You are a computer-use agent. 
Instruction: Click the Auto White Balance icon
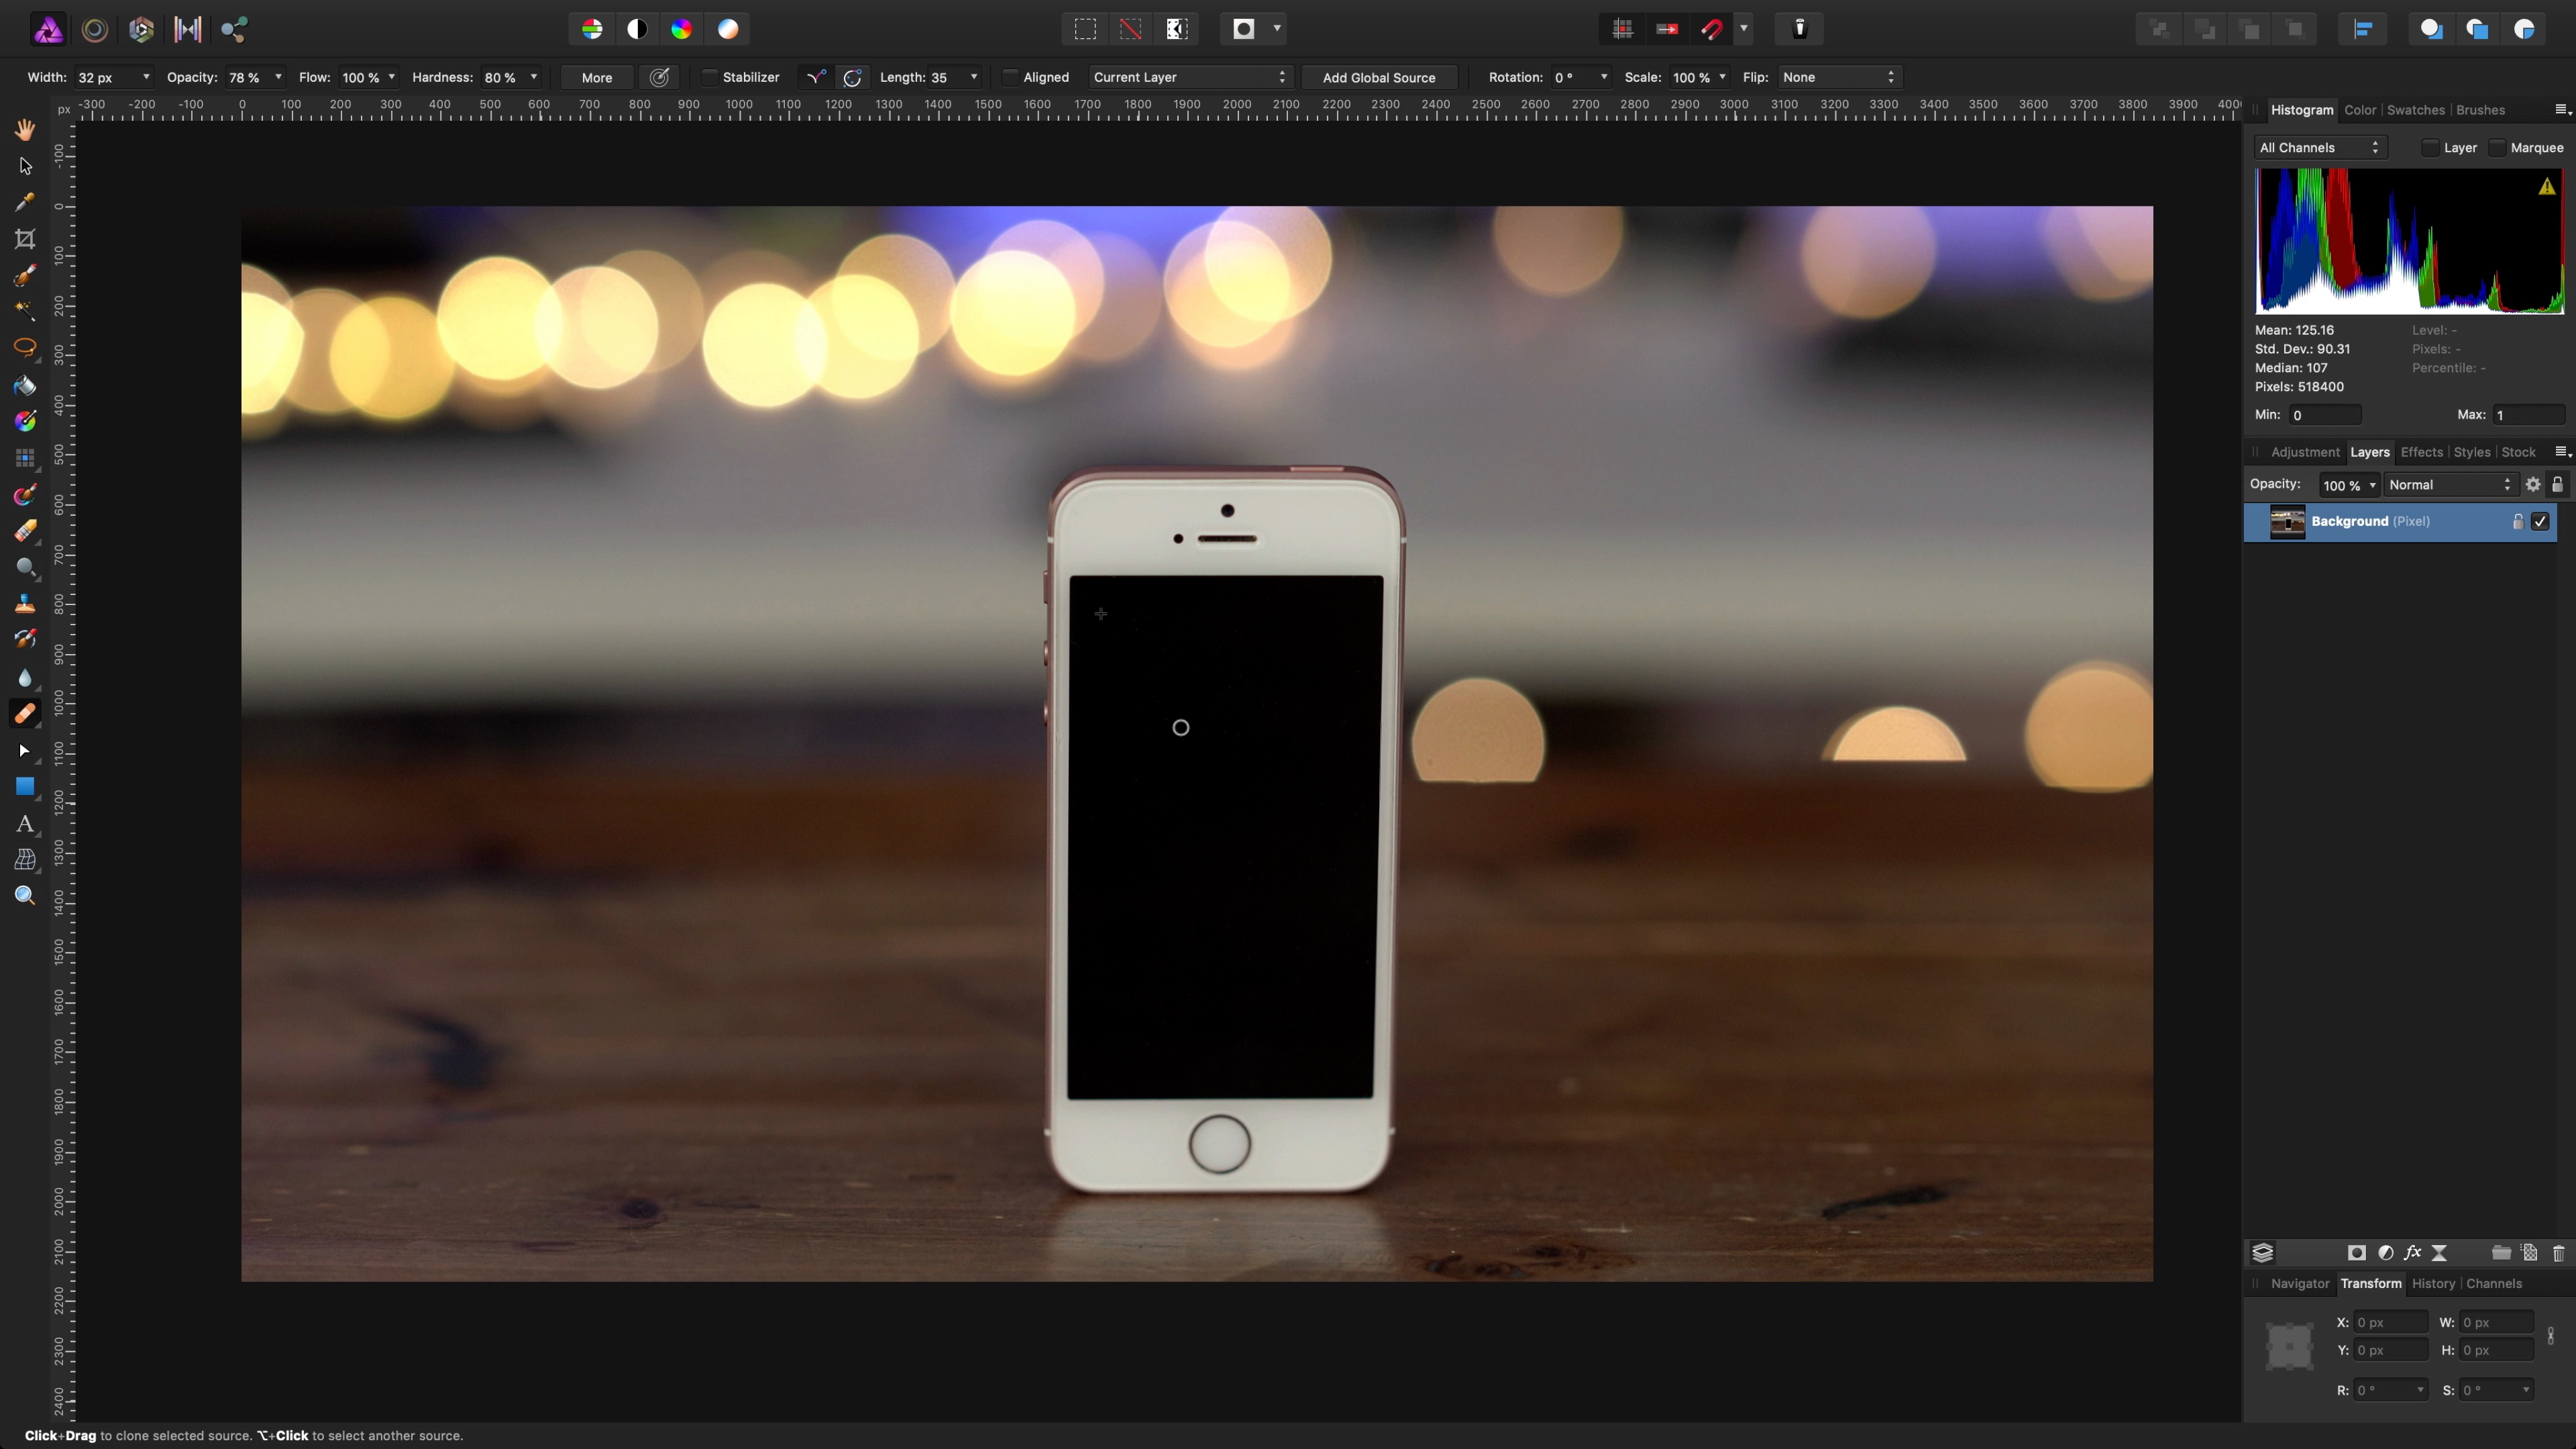pos(728,29)
